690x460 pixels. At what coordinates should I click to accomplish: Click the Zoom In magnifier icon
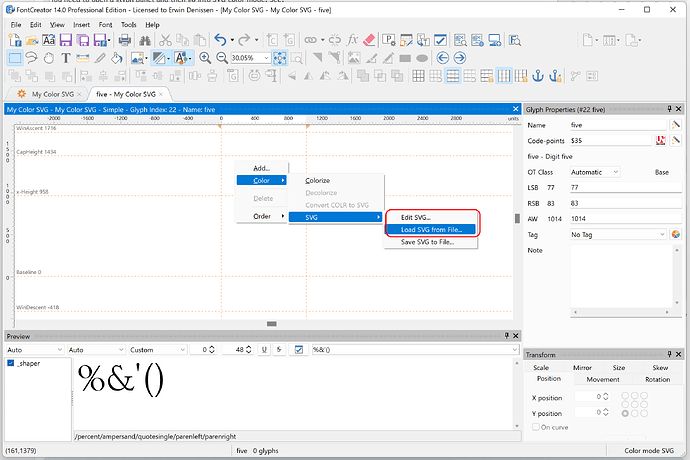205,58
